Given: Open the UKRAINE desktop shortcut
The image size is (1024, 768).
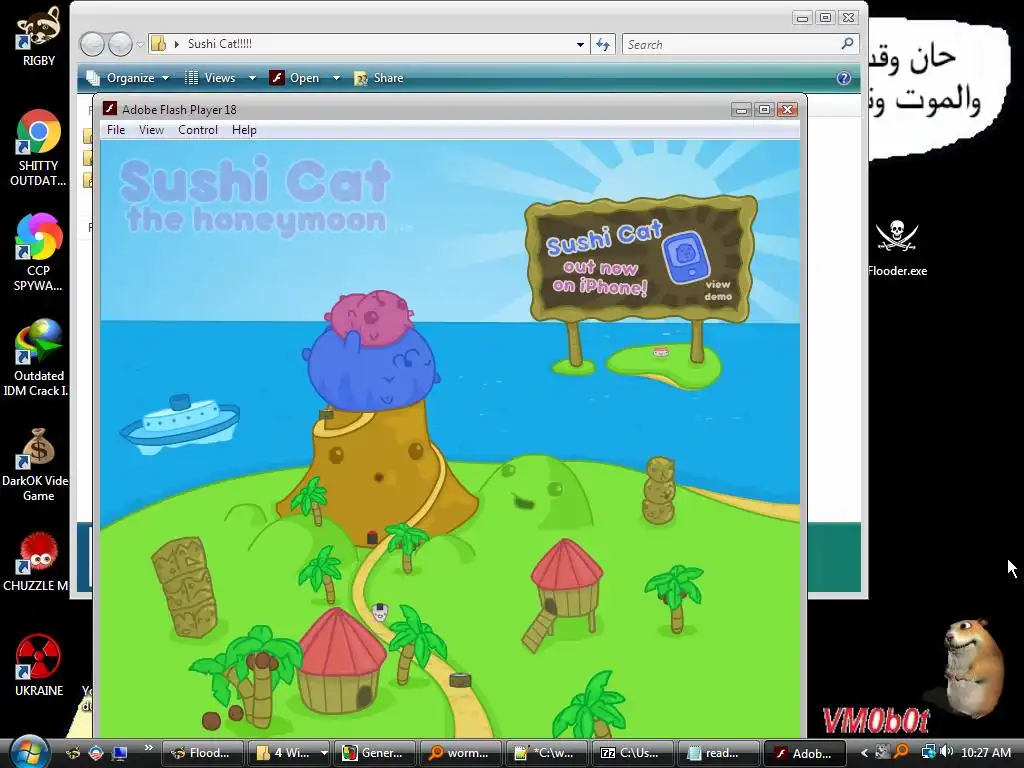Looking at the screenshot, I should point(39,665).
